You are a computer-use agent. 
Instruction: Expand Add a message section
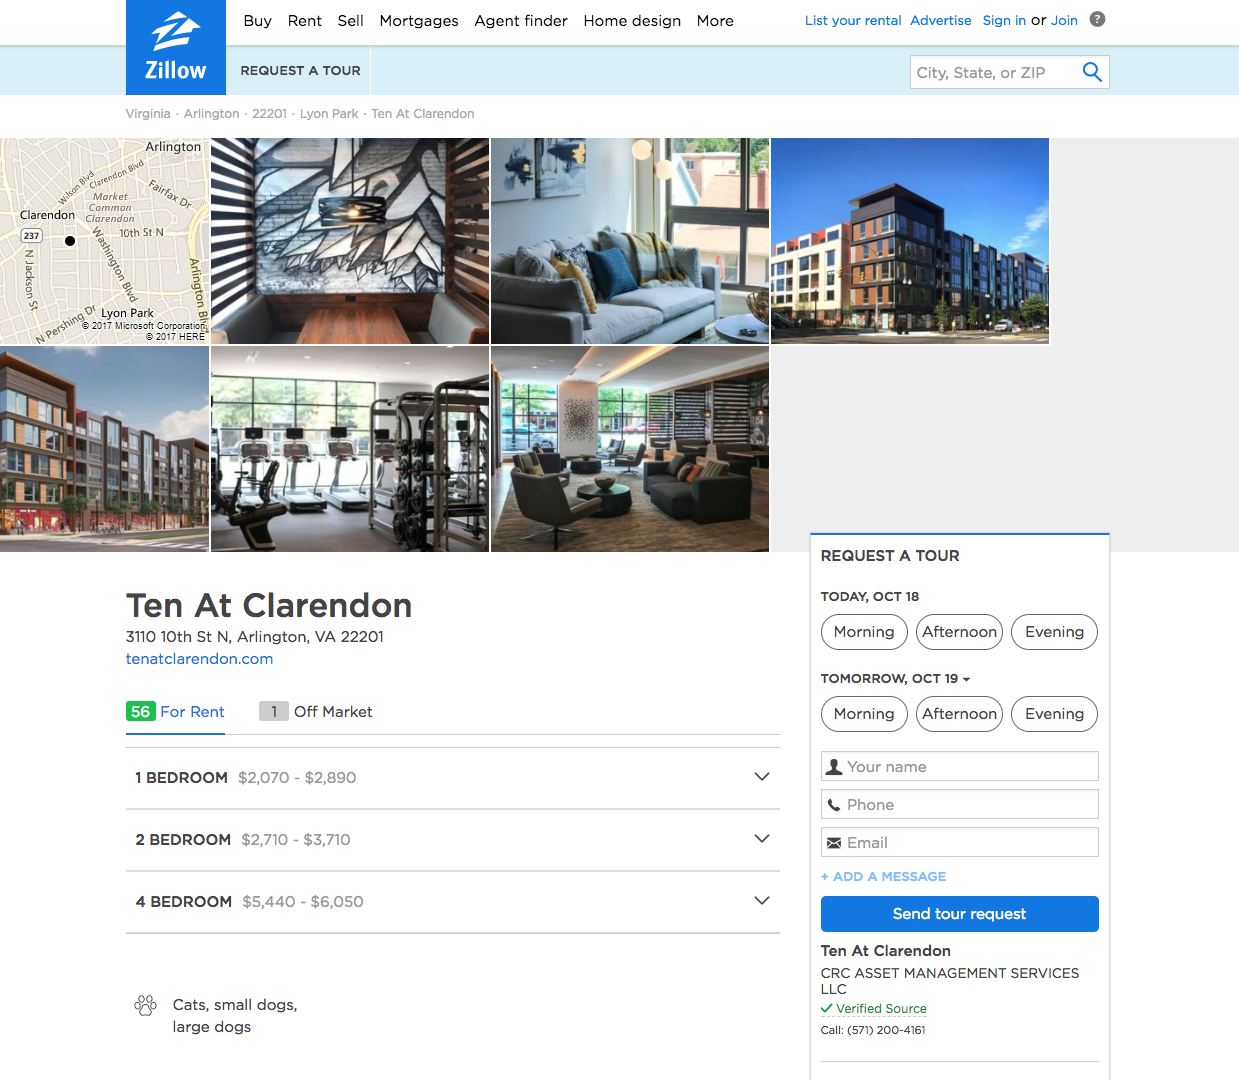883,876
